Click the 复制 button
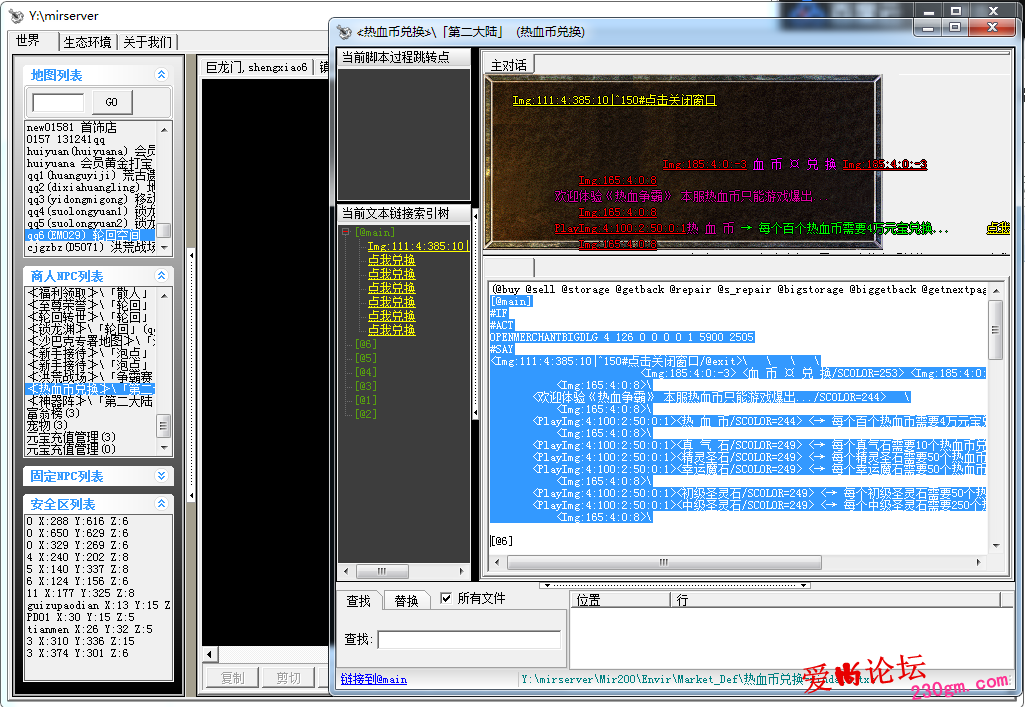The width and height of the screenshot is (1025, 707). 232,678
